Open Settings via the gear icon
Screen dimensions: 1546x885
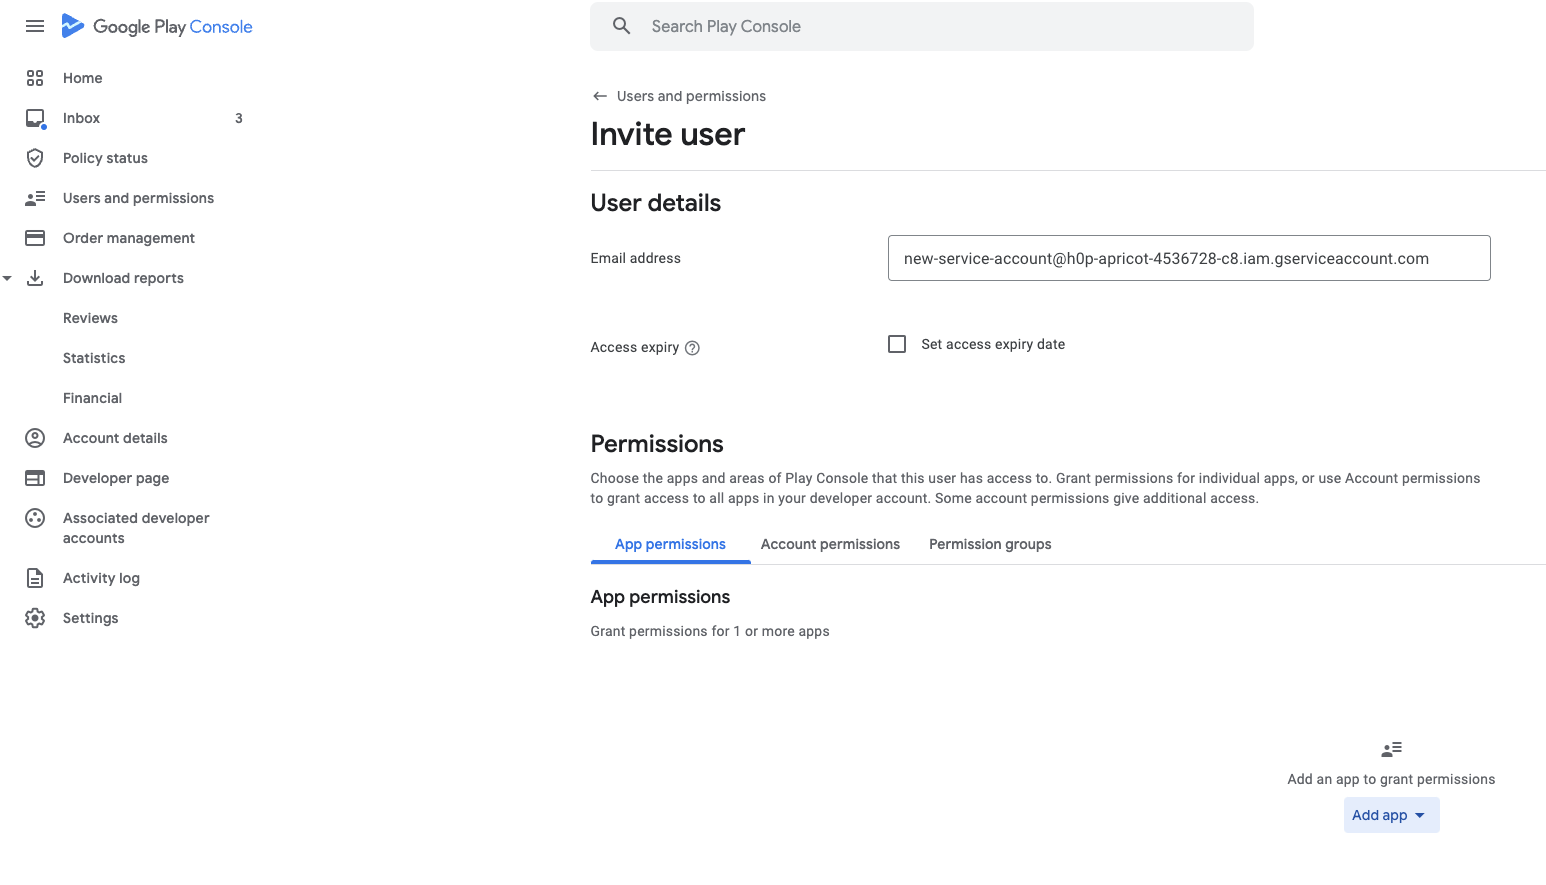[x=35, y=618]
